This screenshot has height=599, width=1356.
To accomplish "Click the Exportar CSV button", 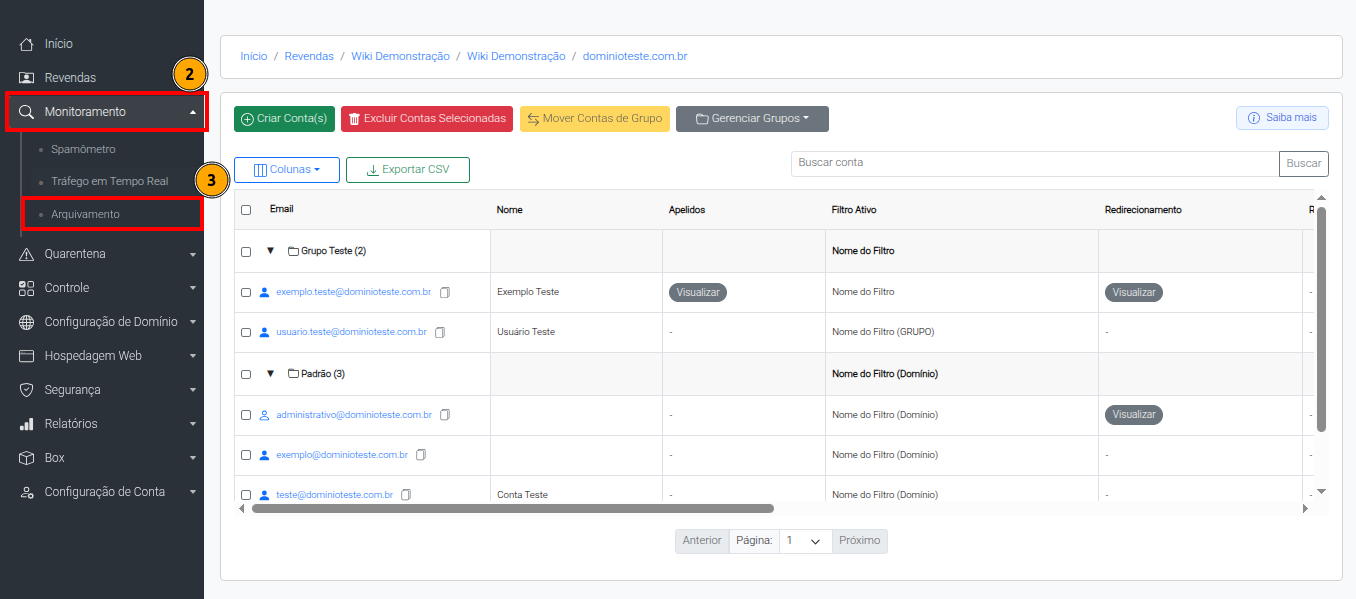I will tap(408, 170).
